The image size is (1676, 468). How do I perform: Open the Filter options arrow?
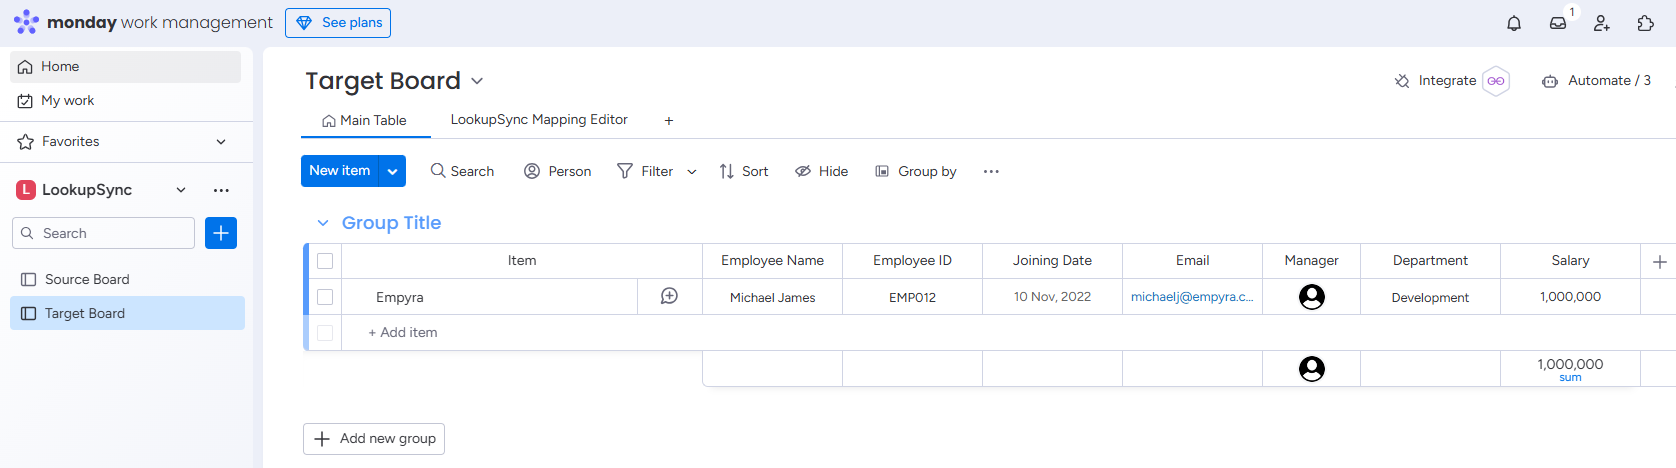[x=692, y=171]
